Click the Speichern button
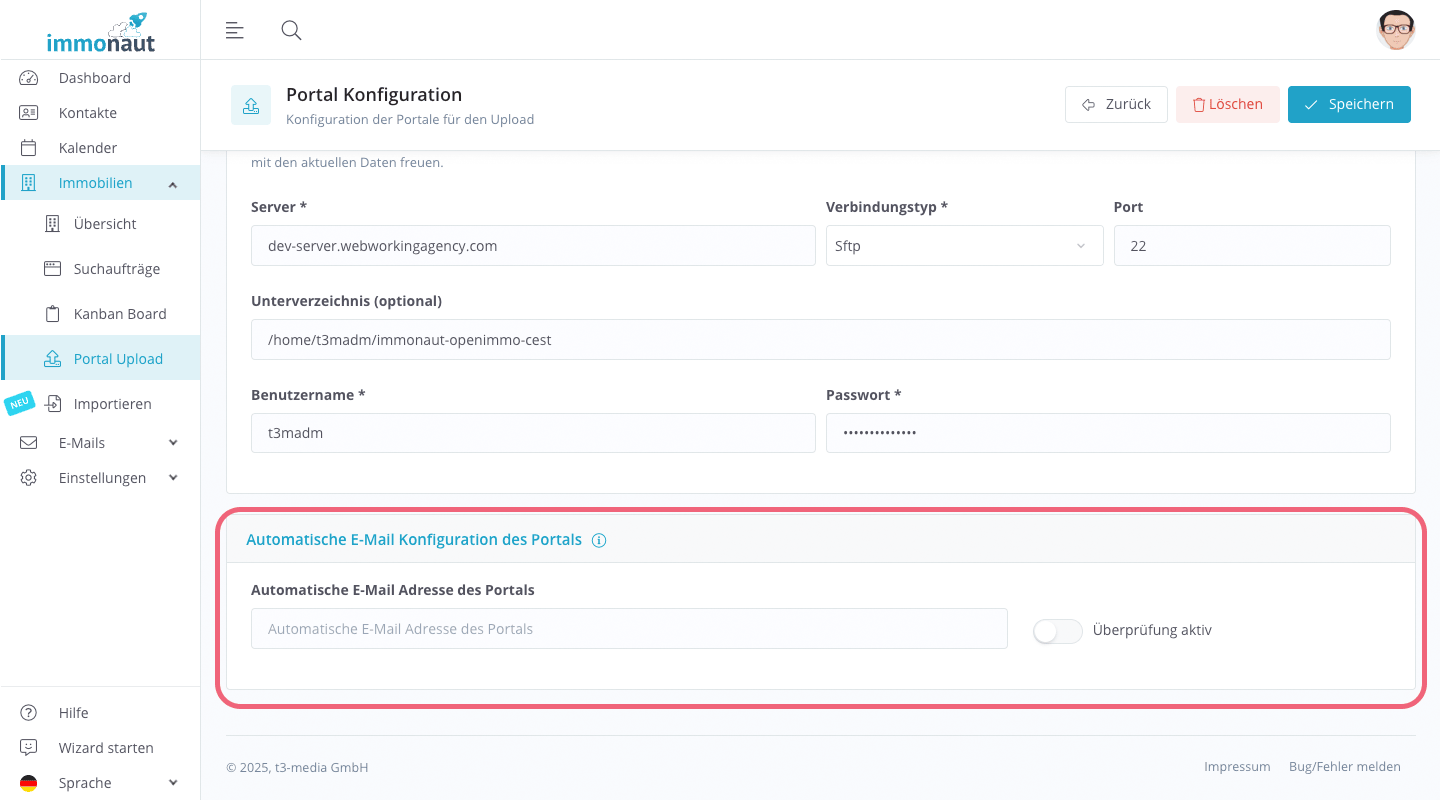This screenshot has height=800, width=1440. 1349,104
